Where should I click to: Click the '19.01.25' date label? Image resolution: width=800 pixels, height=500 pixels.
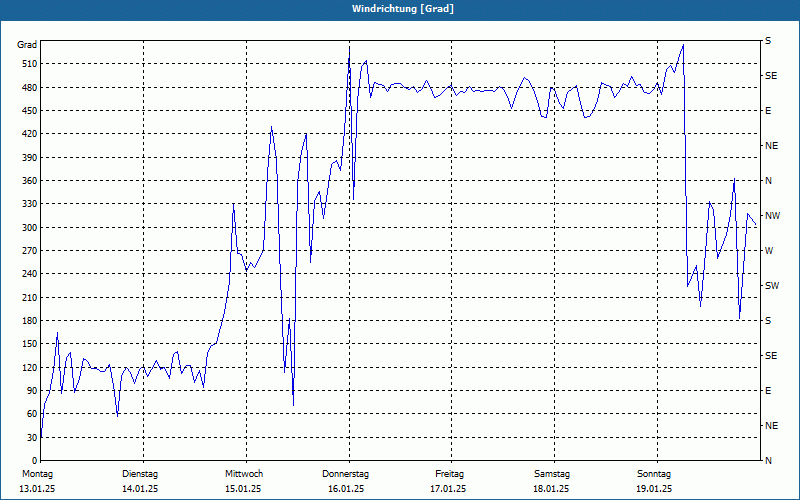click(x=654, y=489)
